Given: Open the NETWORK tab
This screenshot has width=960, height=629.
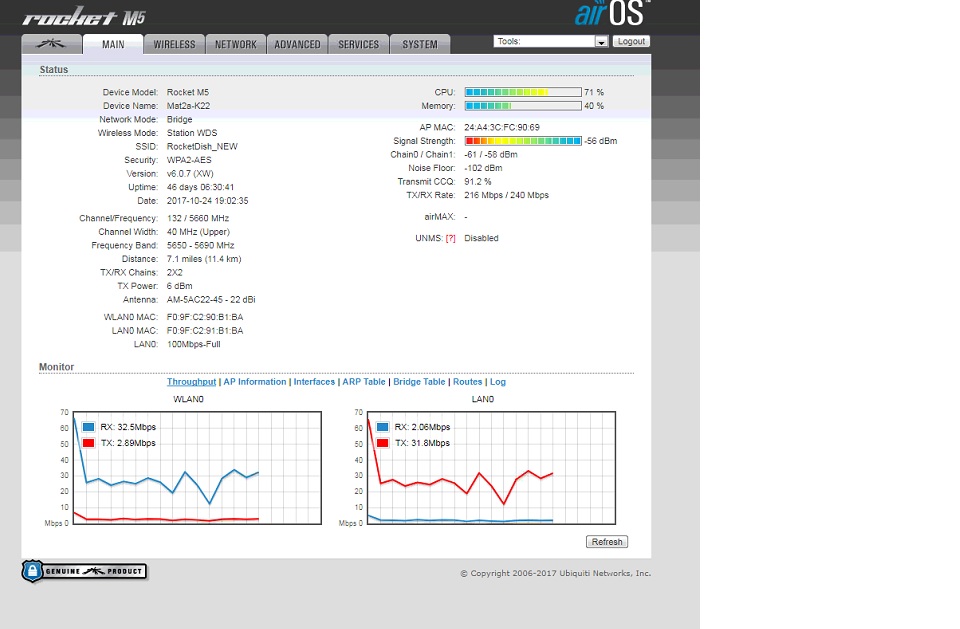Looking at the screenshot, I should pos(236,44).
